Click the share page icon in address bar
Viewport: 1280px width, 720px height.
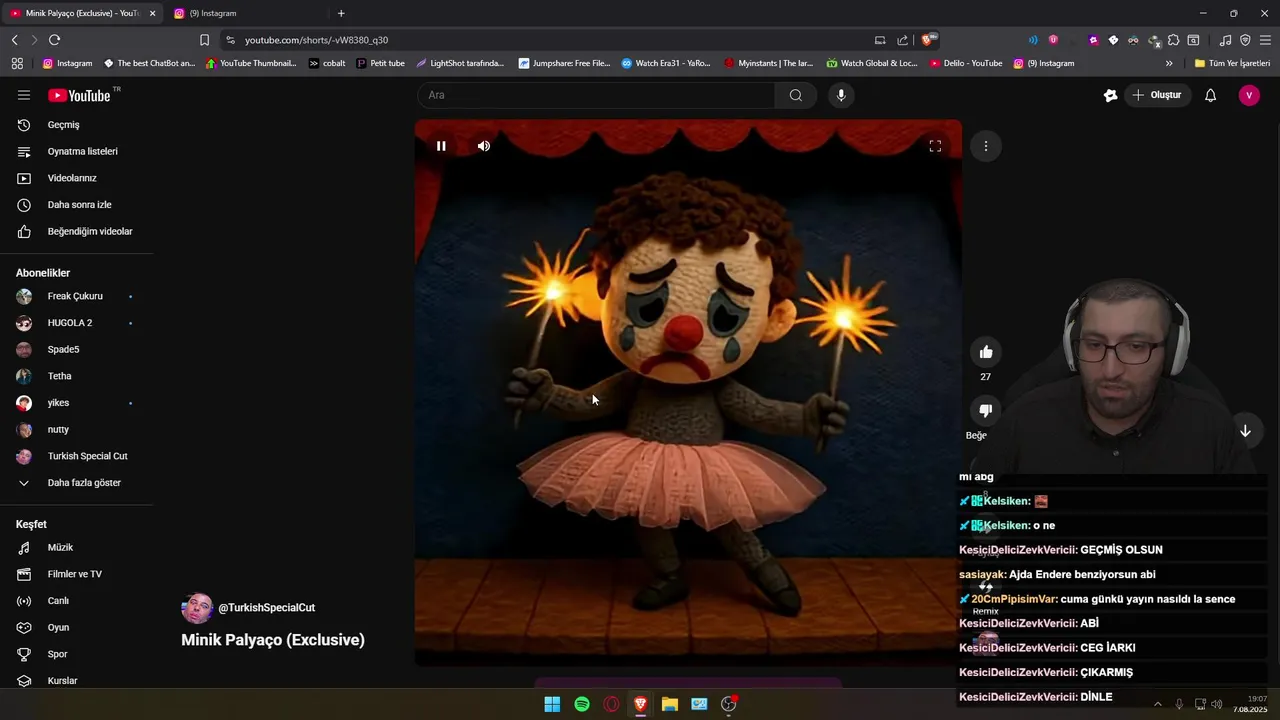coord(902,40)
